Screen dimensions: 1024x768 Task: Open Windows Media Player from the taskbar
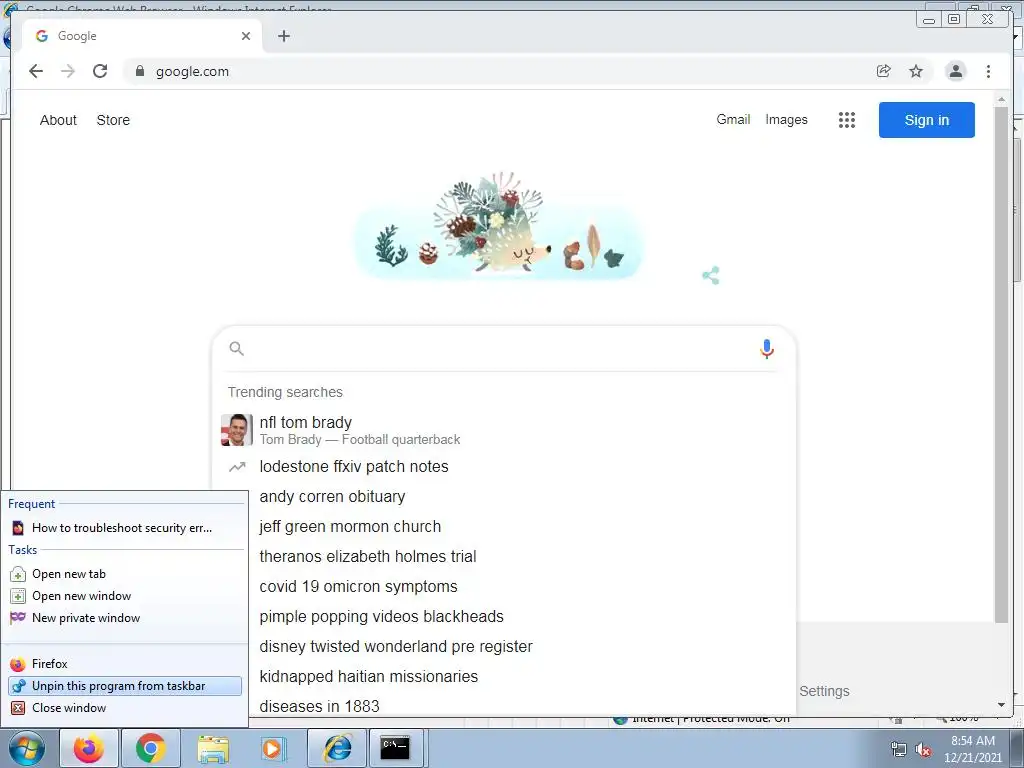274,748
